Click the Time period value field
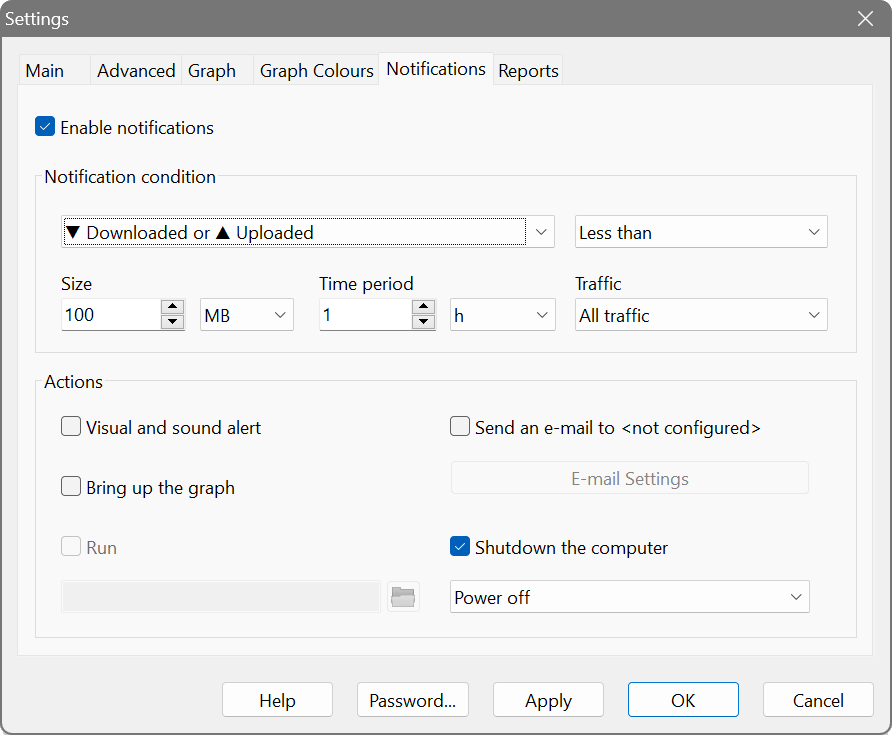 point(366,315)
